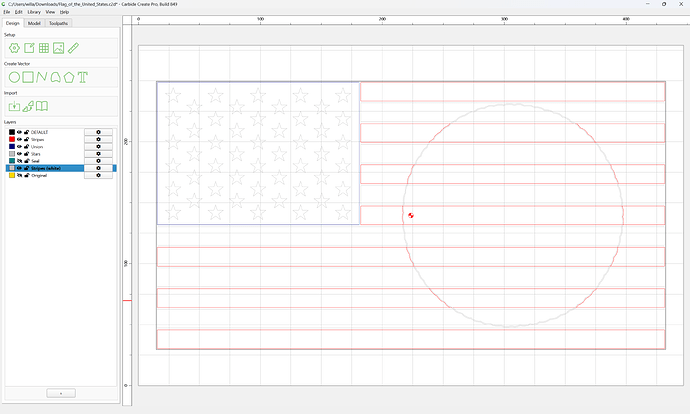Viewport: 690px width, 414px height.
Task: Select the DEFAULT layer name
Action: 39,132
